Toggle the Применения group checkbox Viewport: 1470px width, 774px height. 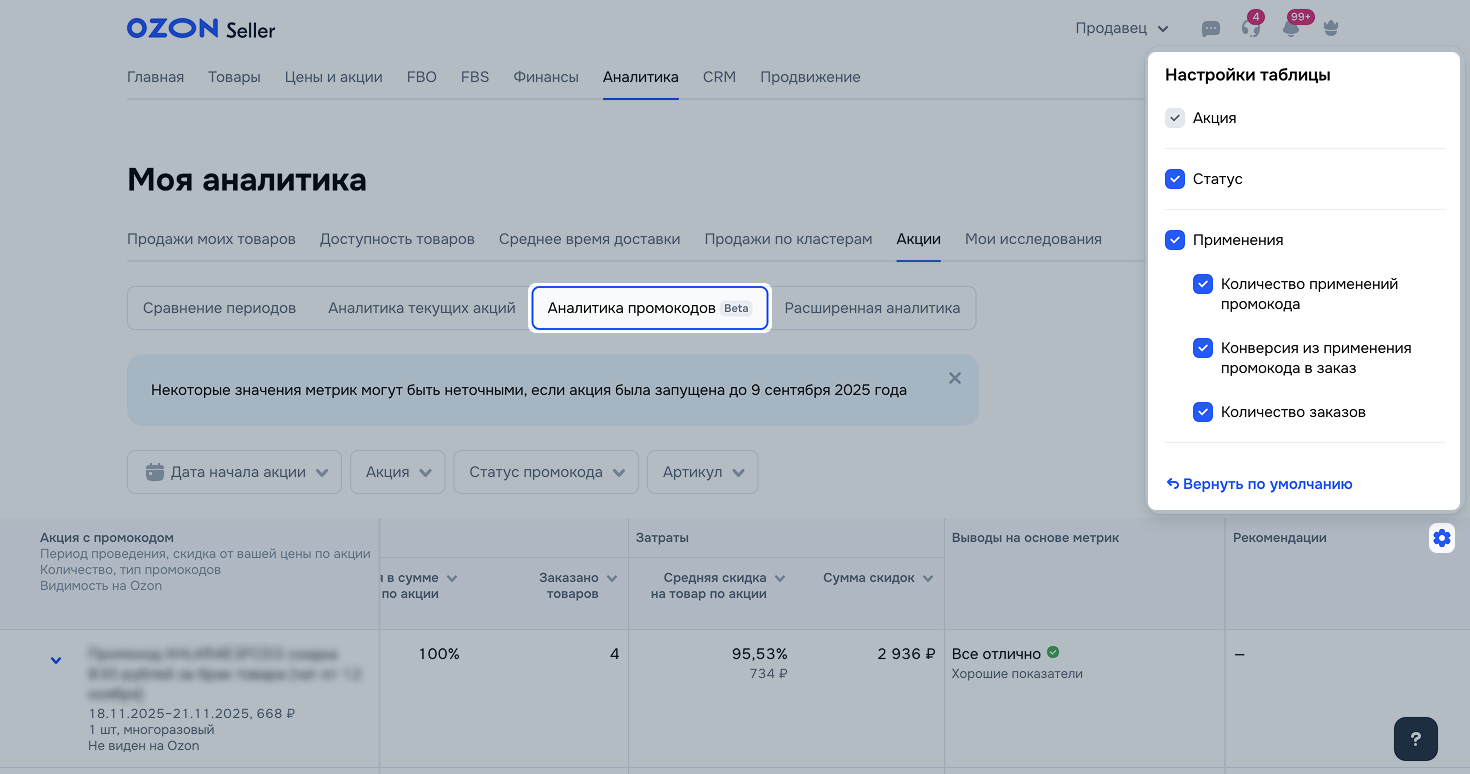[x=1175, y=240]
